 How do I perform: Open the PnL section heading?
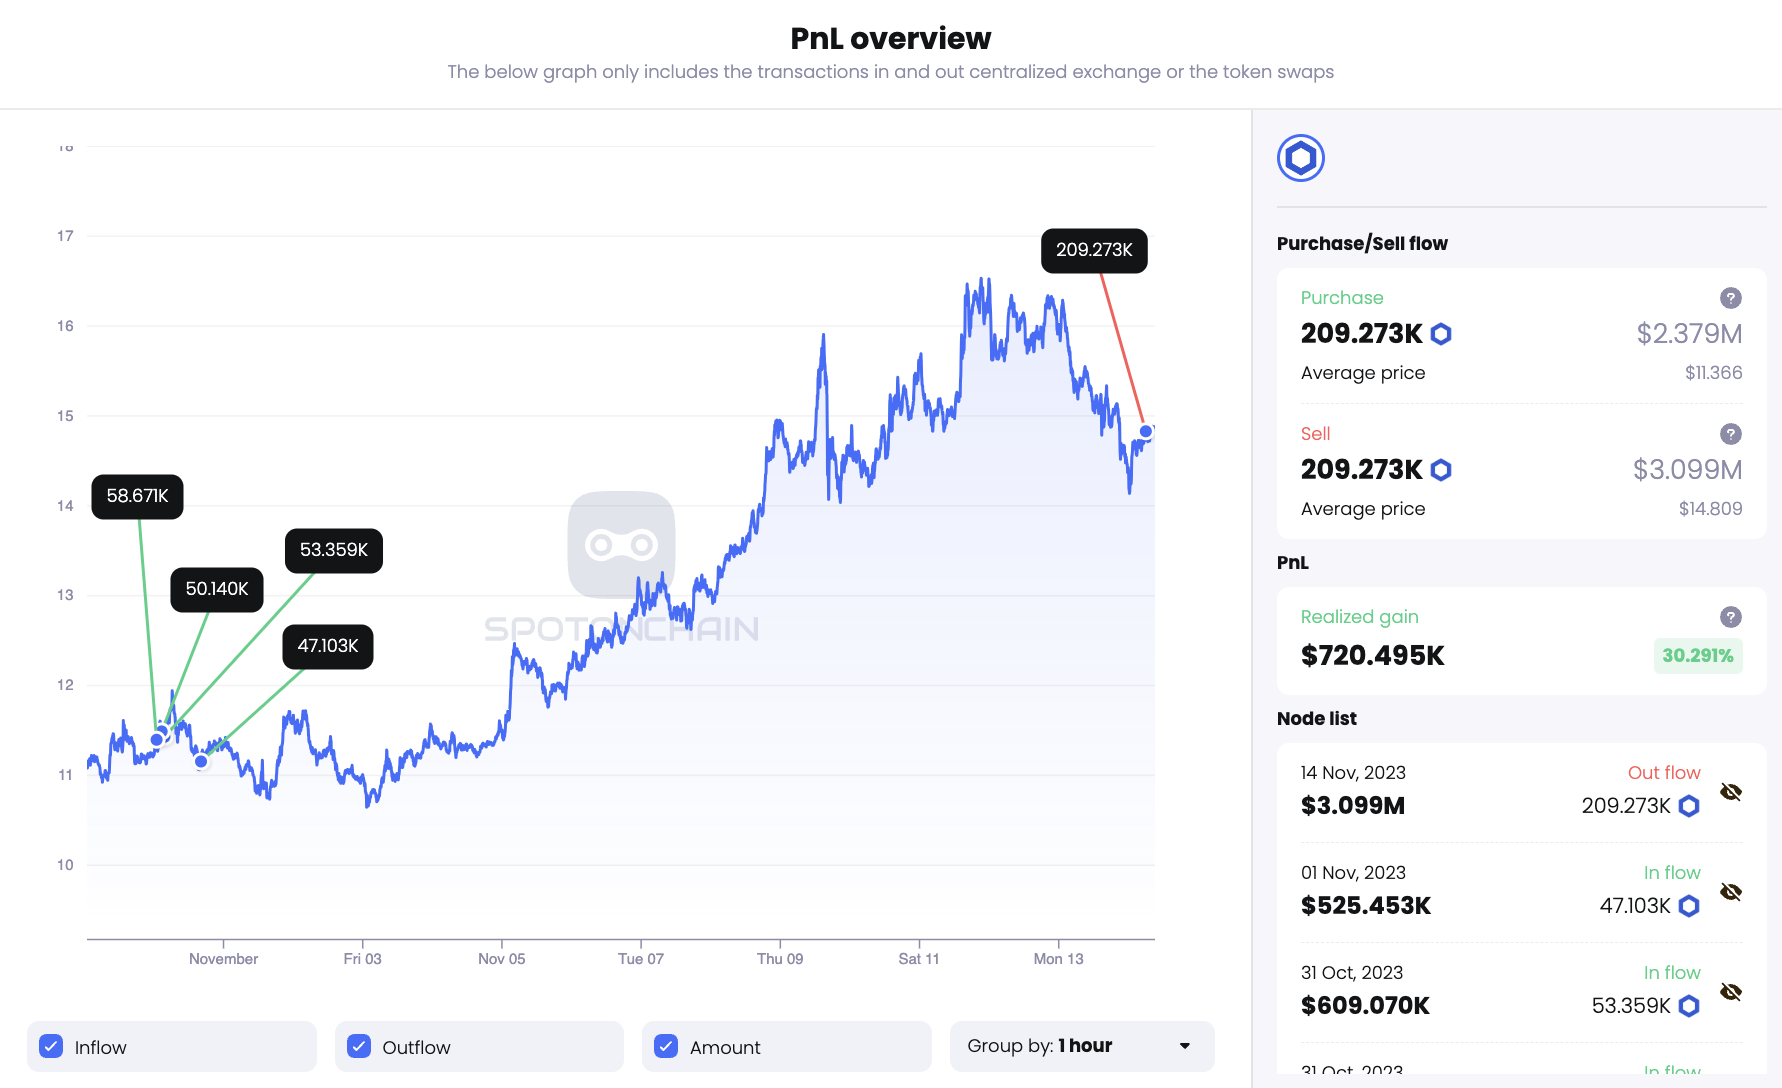tap(1292, 562)
